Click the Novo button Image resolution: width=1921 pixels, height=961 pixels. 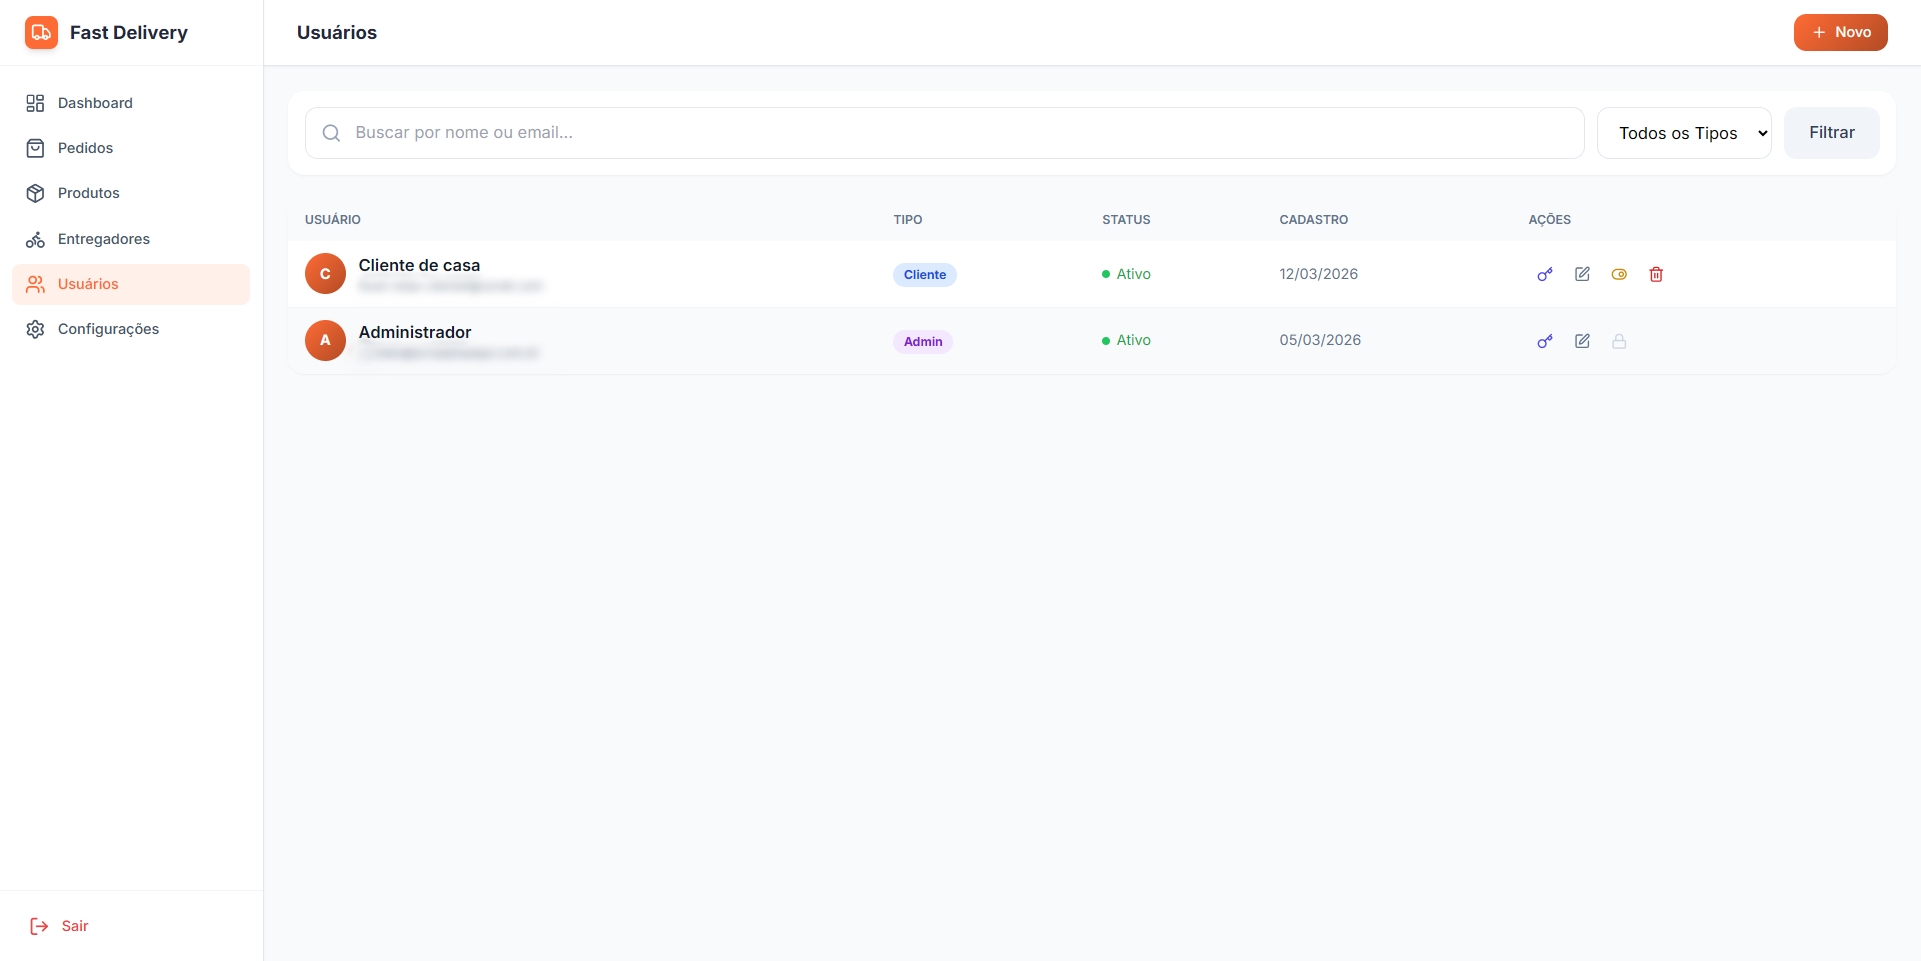(1840, 32)
